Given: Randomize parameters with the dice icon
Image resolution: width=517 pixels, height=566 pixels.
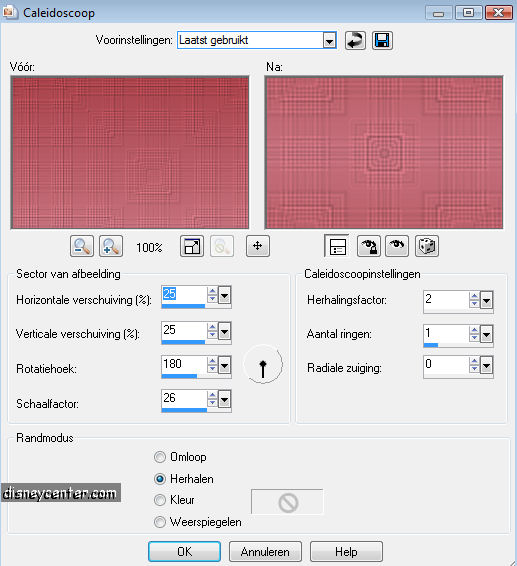Looking at the screenshot, I should click(427, 246).
